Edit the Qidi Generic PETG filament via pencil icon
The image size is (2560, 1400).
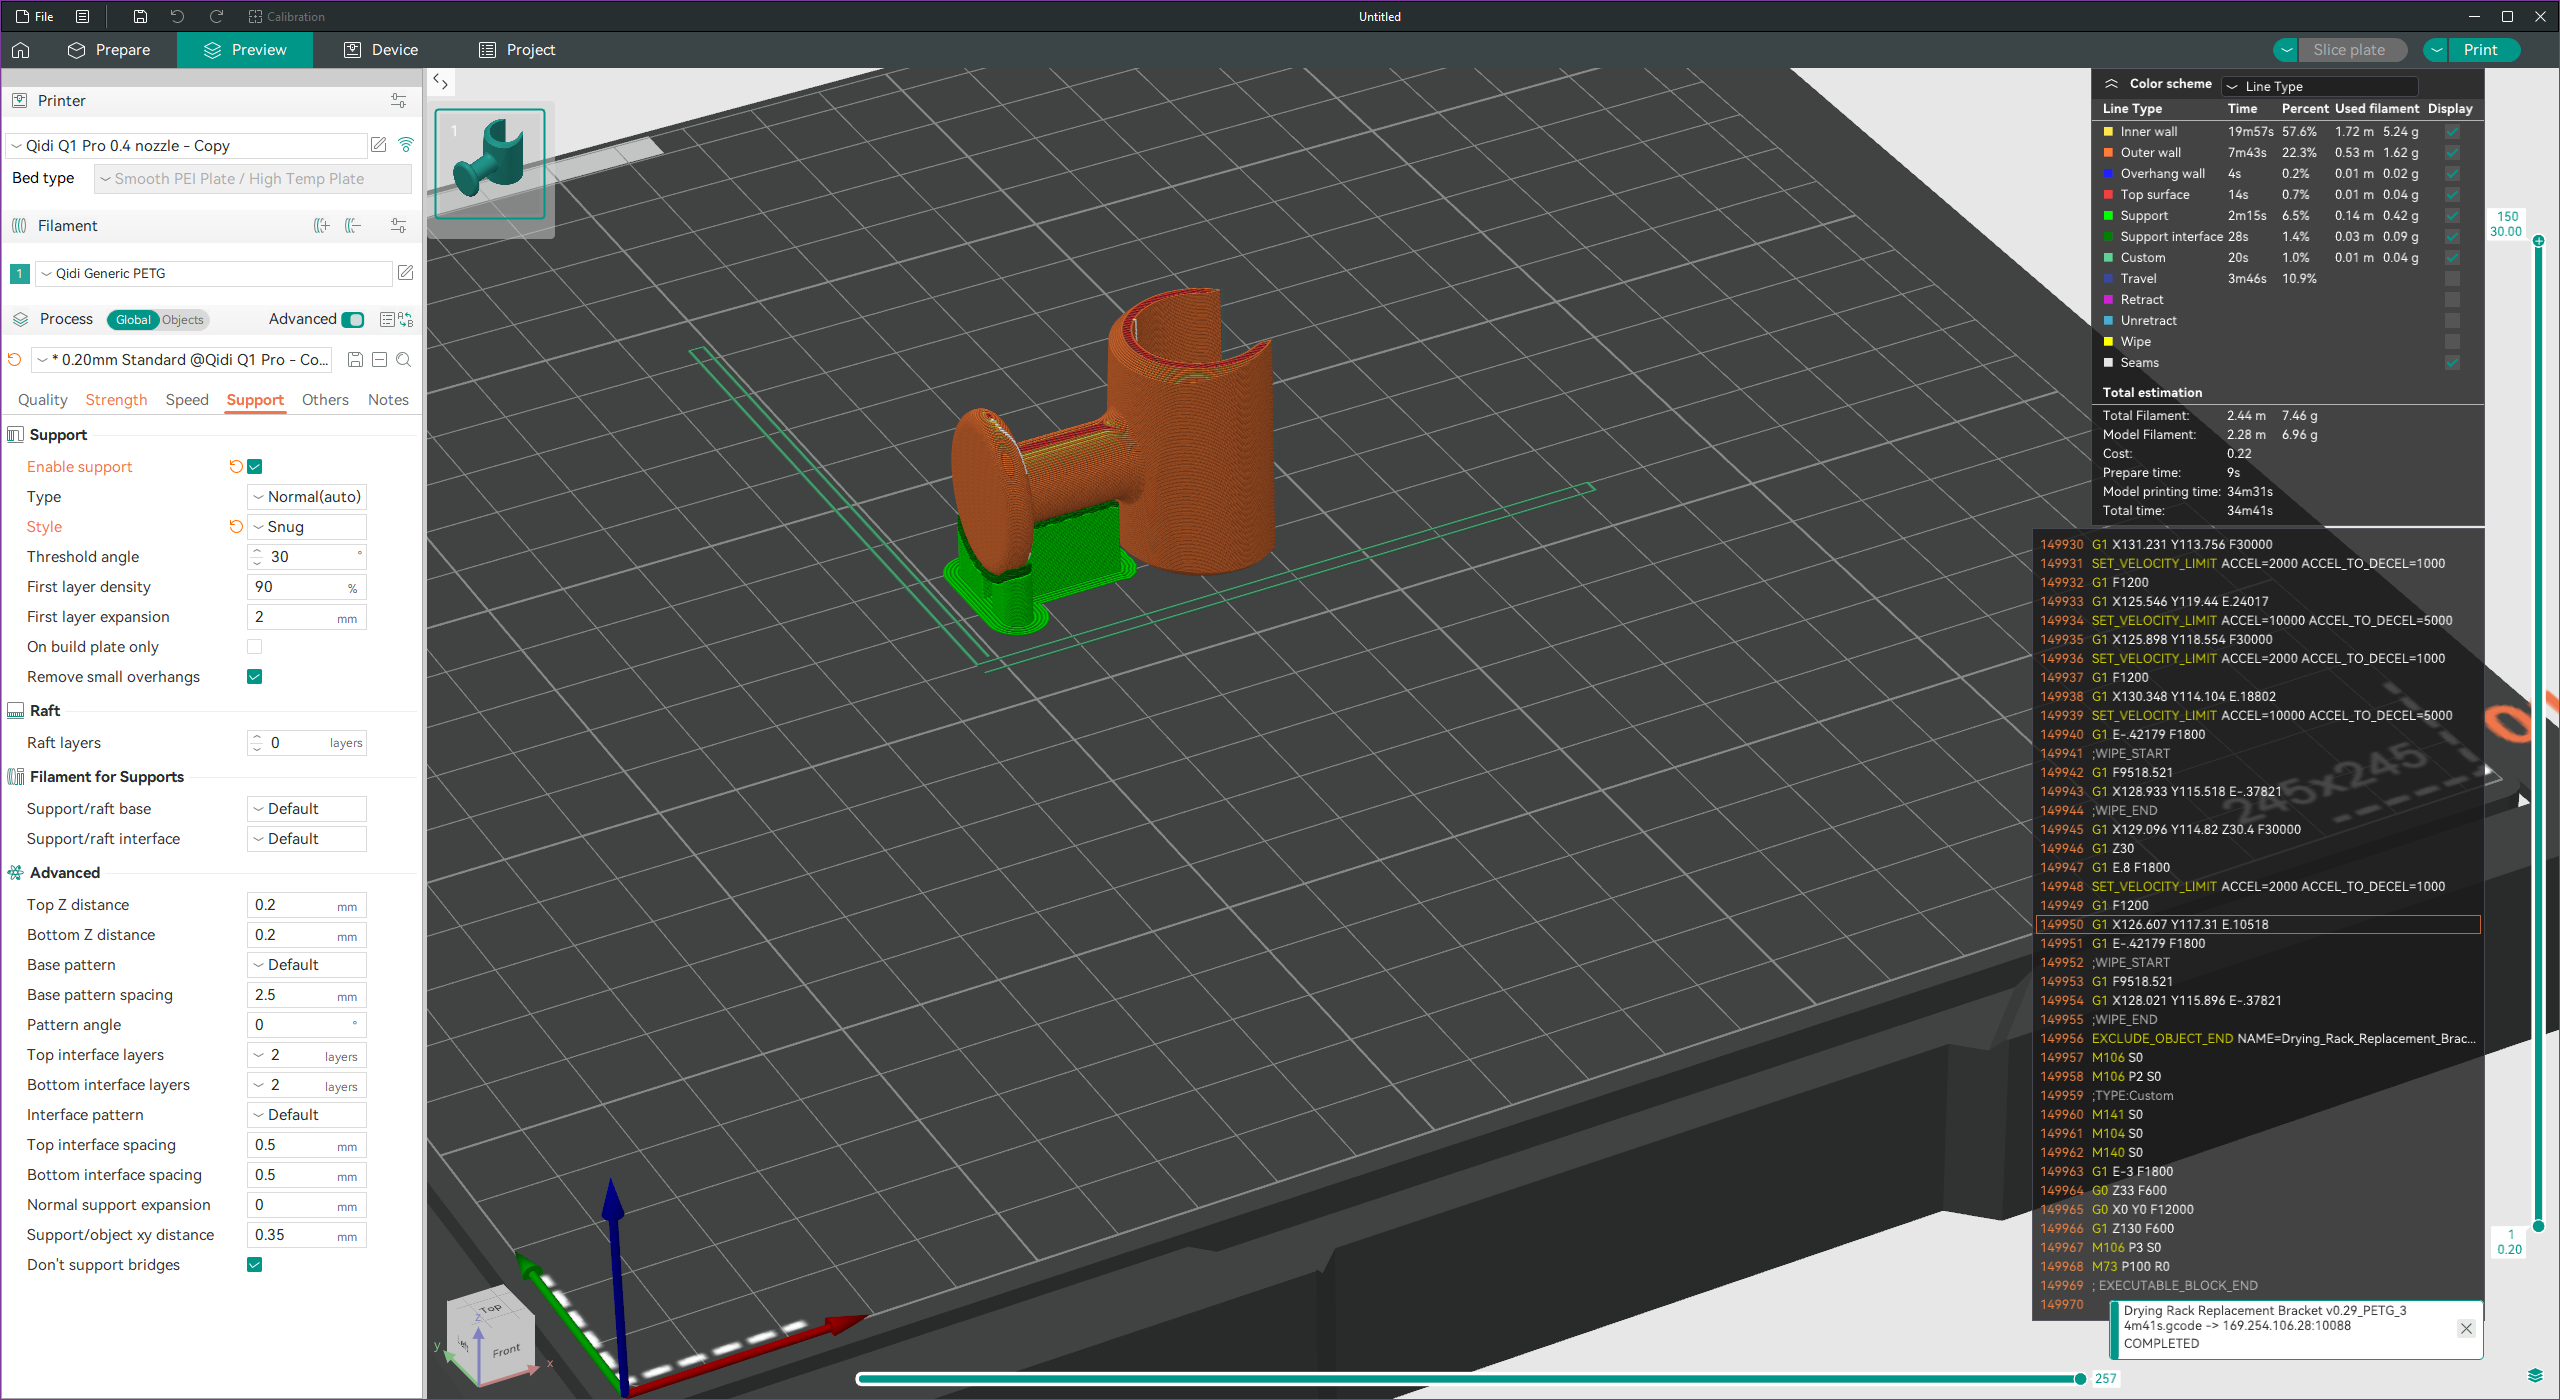coord(405,272)
